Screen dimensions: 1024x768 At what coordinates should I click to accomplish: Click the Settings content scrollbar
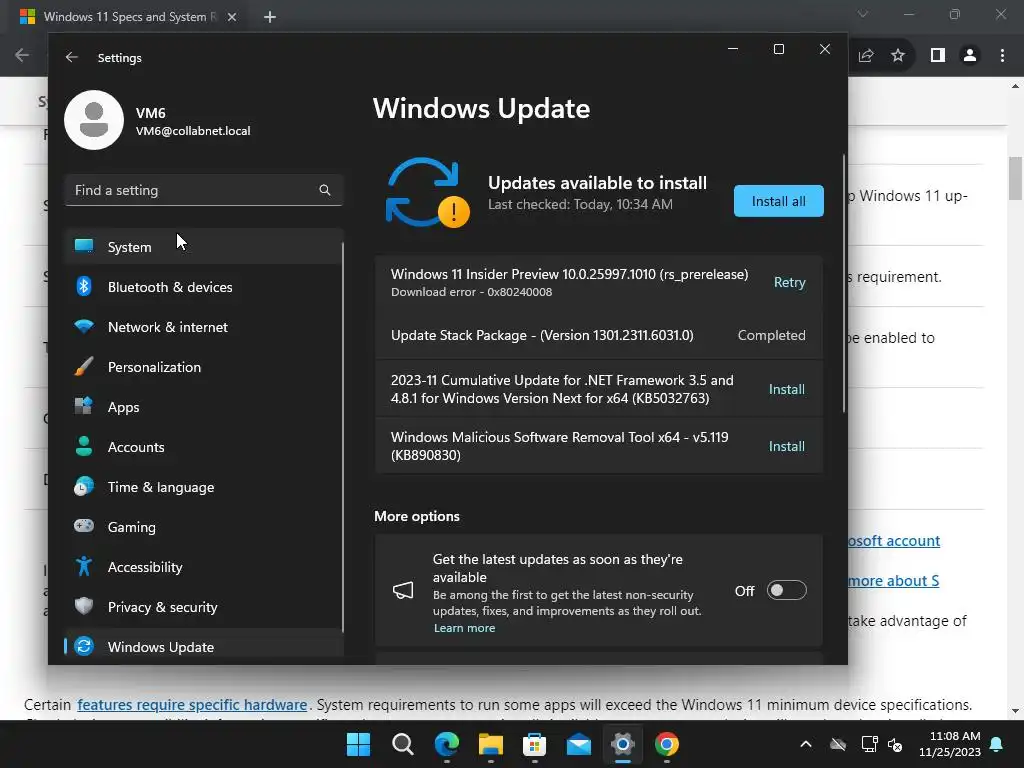tap(843, 284)
